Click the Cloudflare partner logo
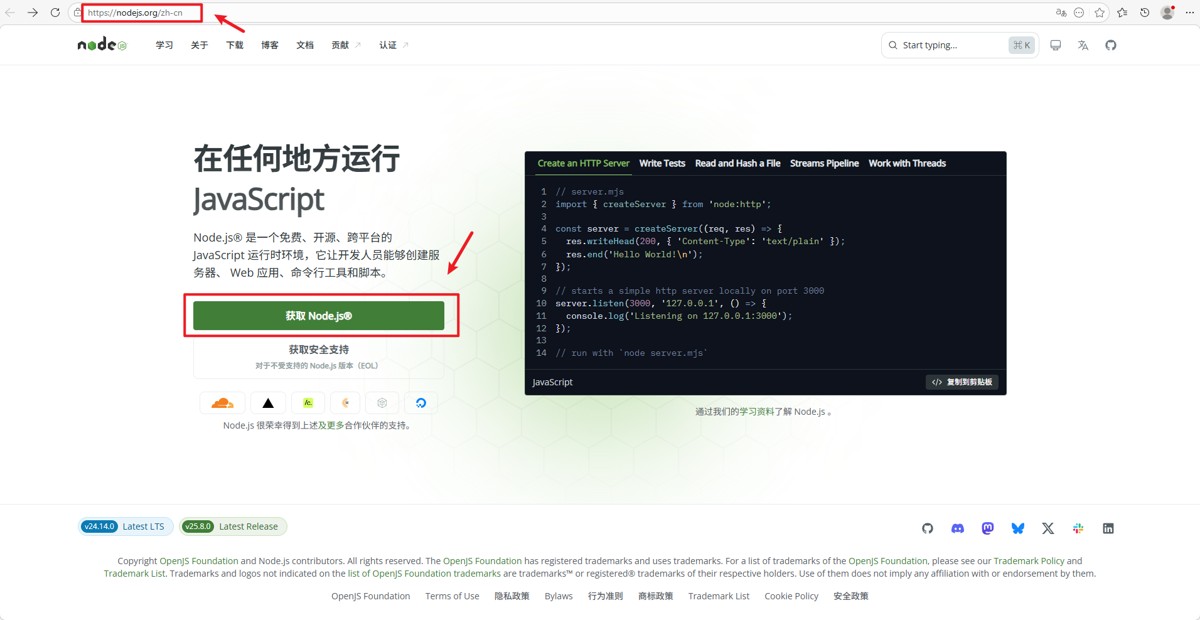 tap(222, 403)
